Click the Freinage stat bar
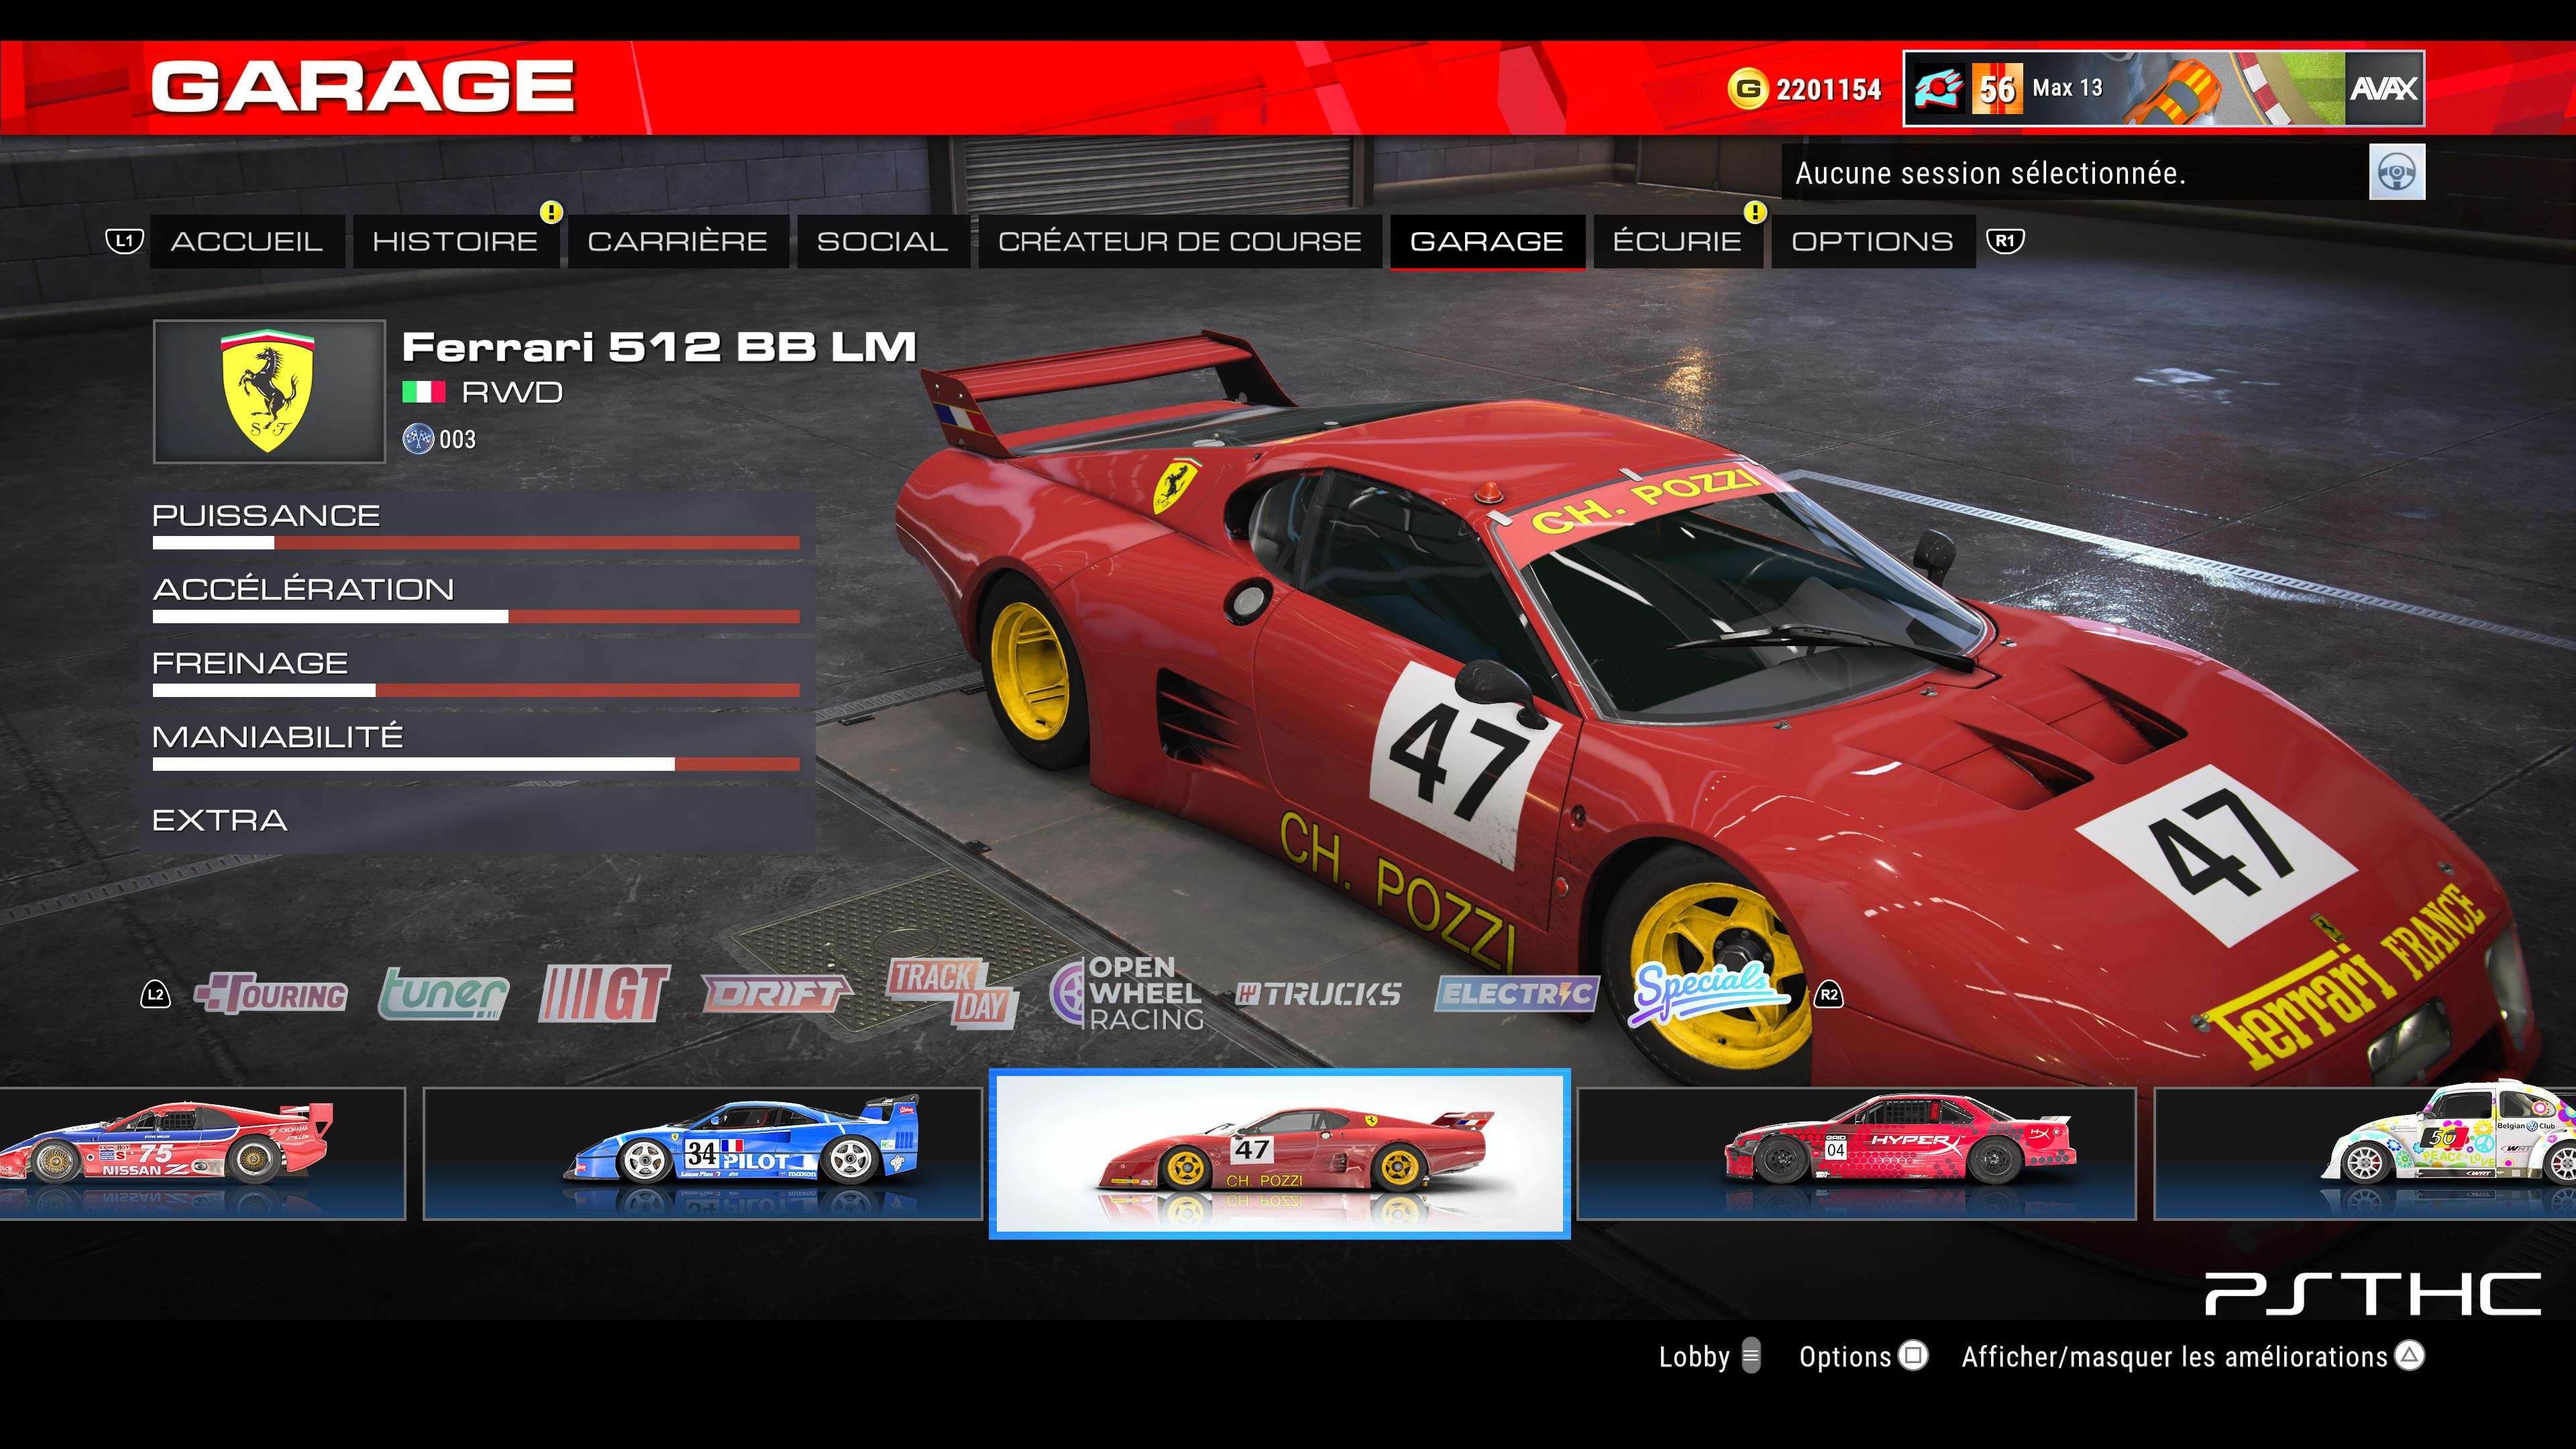Screen dimensions: 2576x1449 click(x=476, y=690)
